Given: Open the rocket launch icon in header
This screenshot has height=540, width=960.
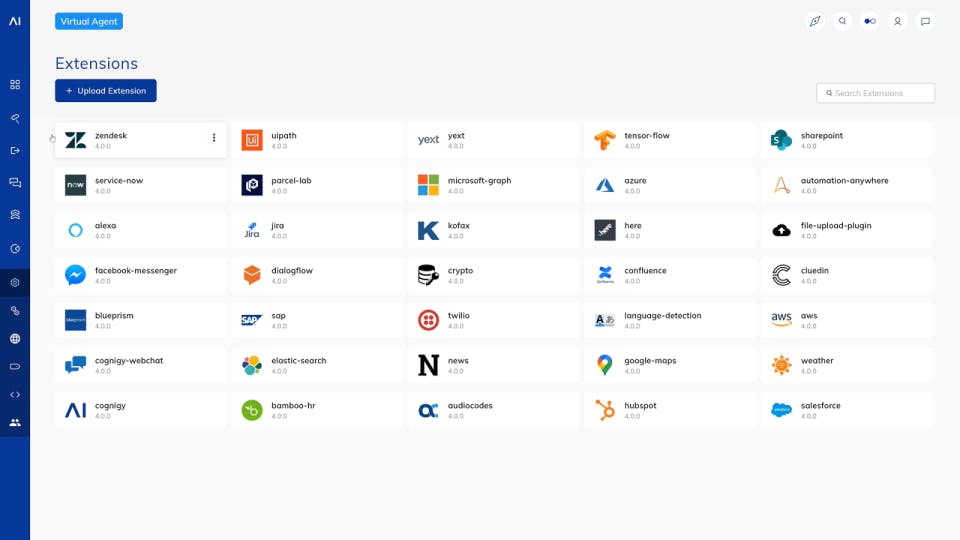Looking at the screenshot, I should (815, 21).
